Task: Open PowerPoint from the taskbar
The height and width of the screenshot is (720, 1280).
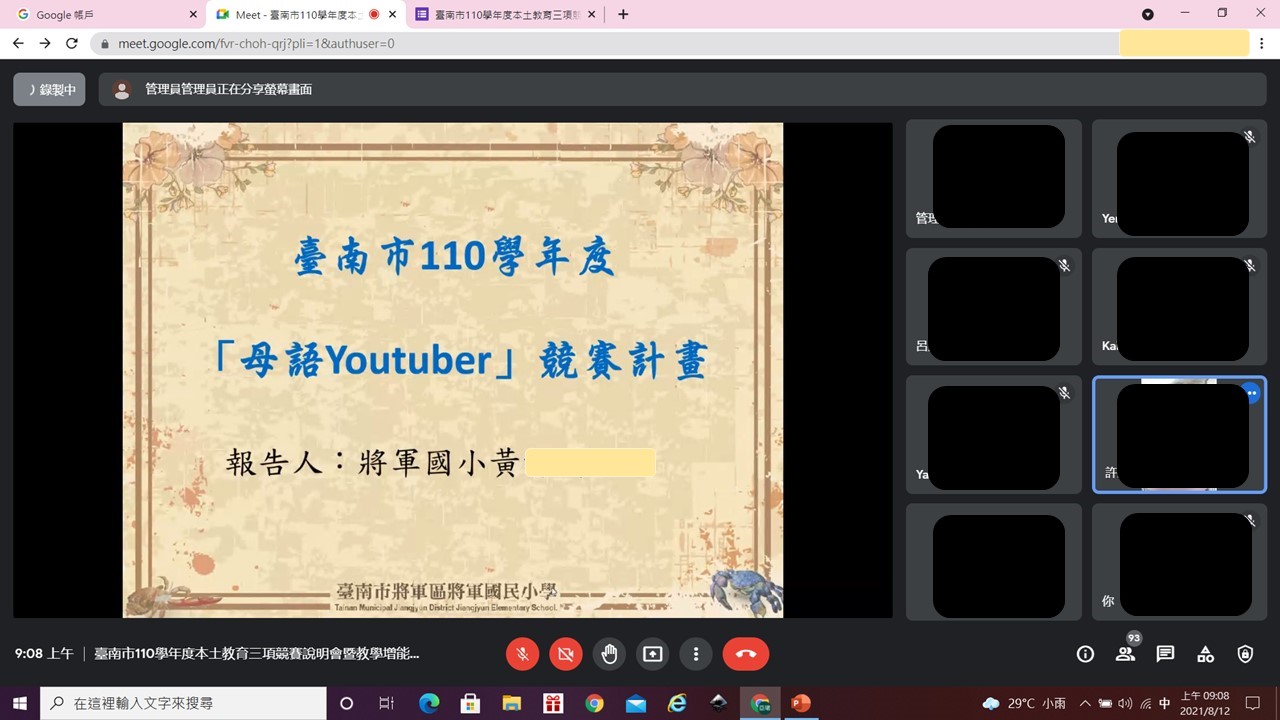Action: point(800,703)
